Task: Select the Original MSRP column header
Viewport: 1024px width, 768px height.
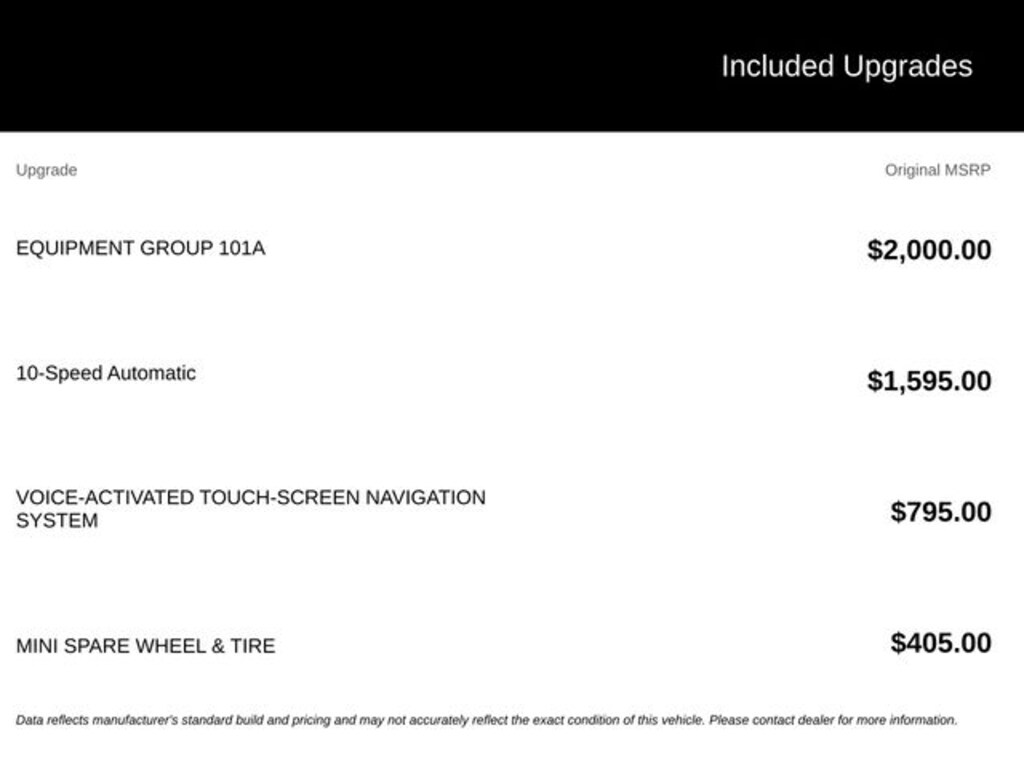Action: click(x=938, y=170)
